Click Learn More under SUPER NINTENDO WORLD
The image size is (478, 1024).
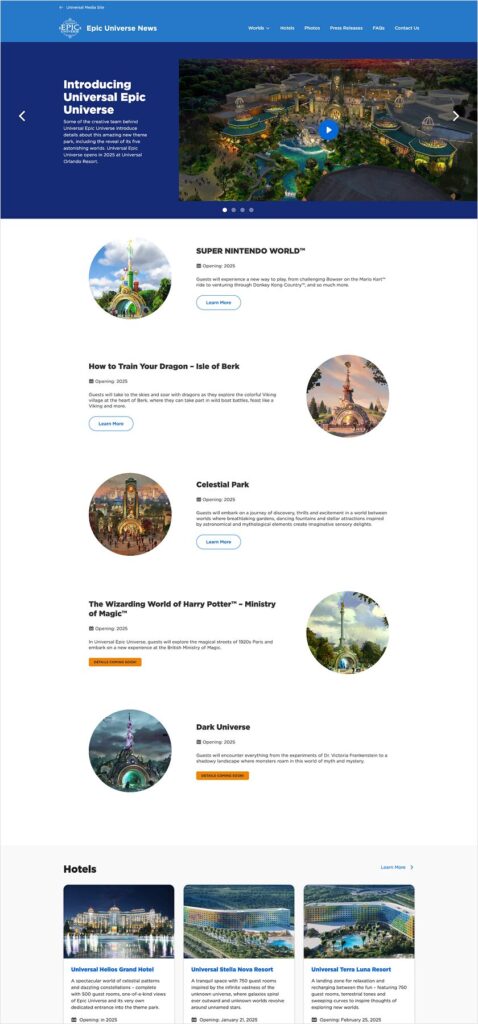(x=219, y=302)
